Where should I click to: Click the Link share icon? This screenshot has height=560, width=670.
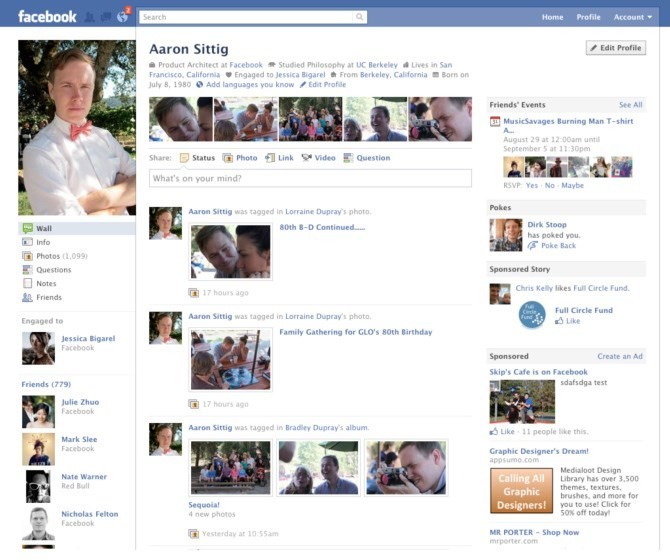coord(270,158)
